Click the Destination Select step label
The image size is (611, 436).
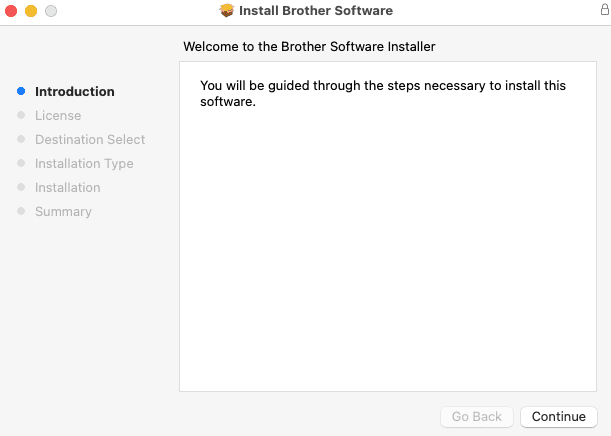[90, 140]
